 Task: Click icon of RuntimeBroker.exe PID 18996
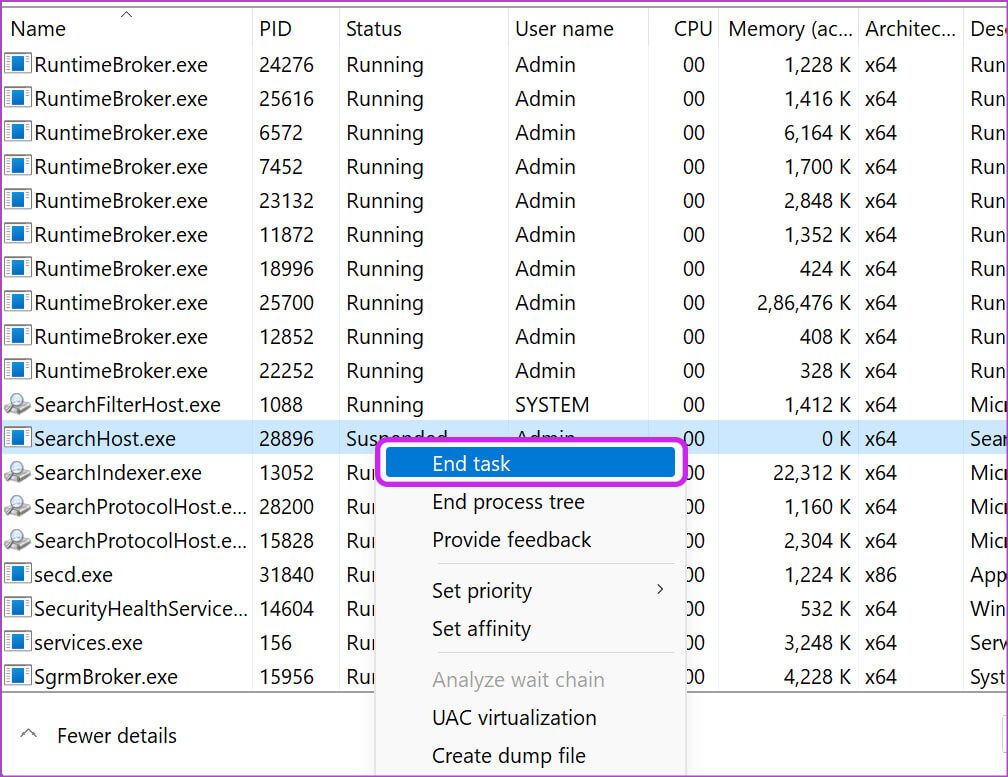click(x=17, y=269)
